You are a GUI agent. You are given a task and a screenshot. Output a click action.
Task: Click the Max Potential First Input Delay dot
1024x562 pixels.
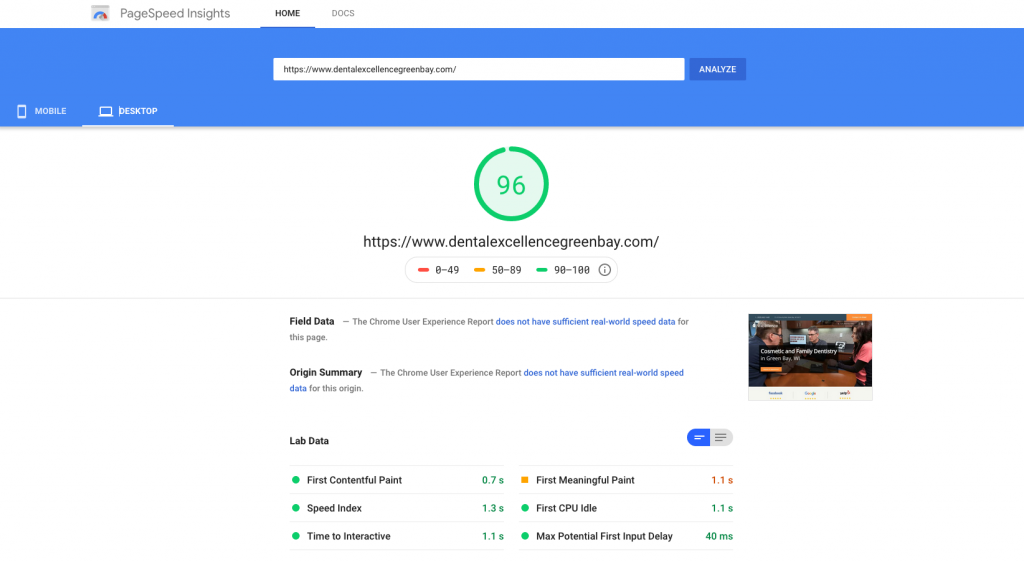[524, 536]
